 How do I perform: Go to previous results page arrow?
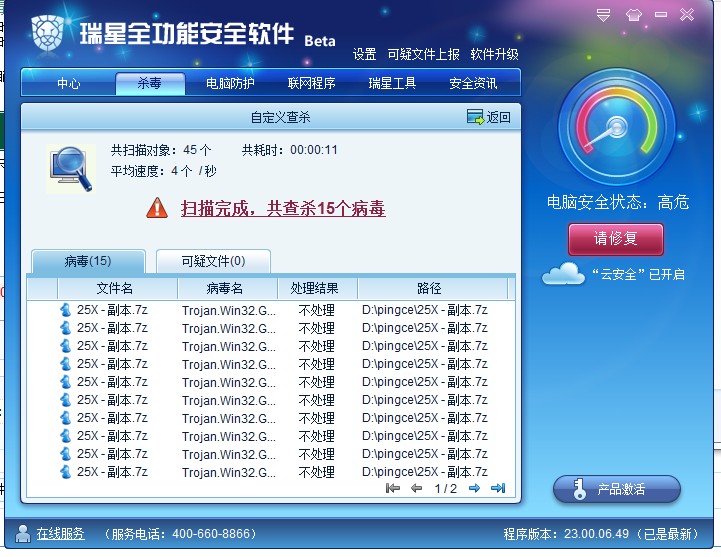(x=416, y=488)
